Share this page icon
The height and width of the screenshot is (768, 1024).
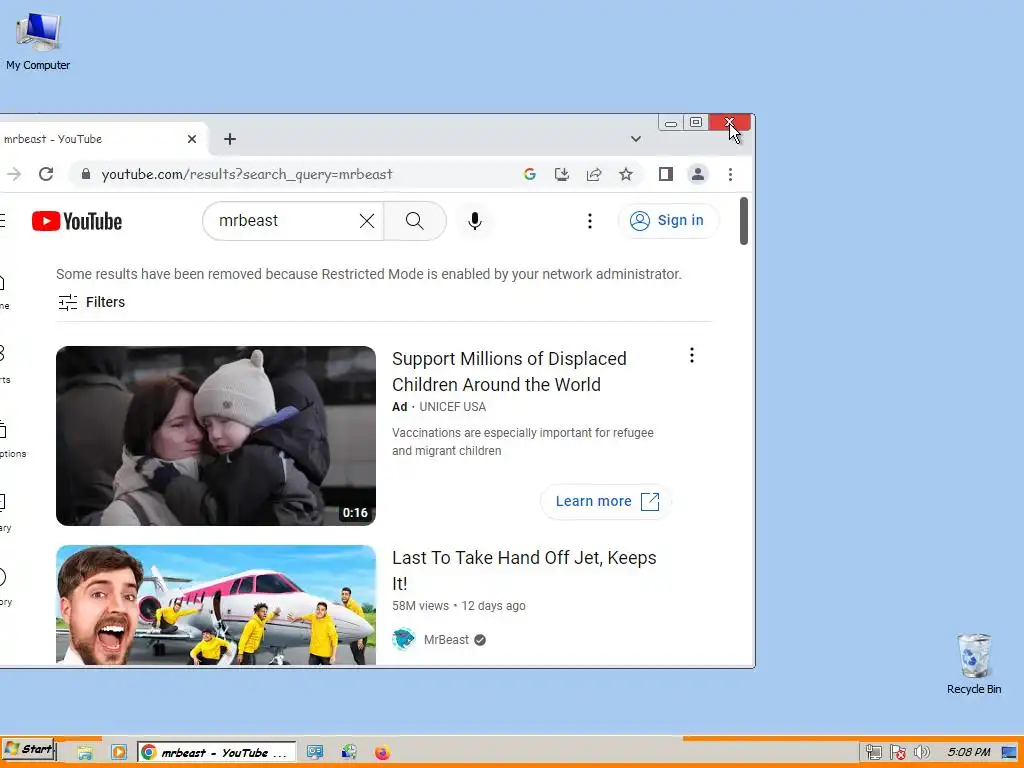(594, 174)
